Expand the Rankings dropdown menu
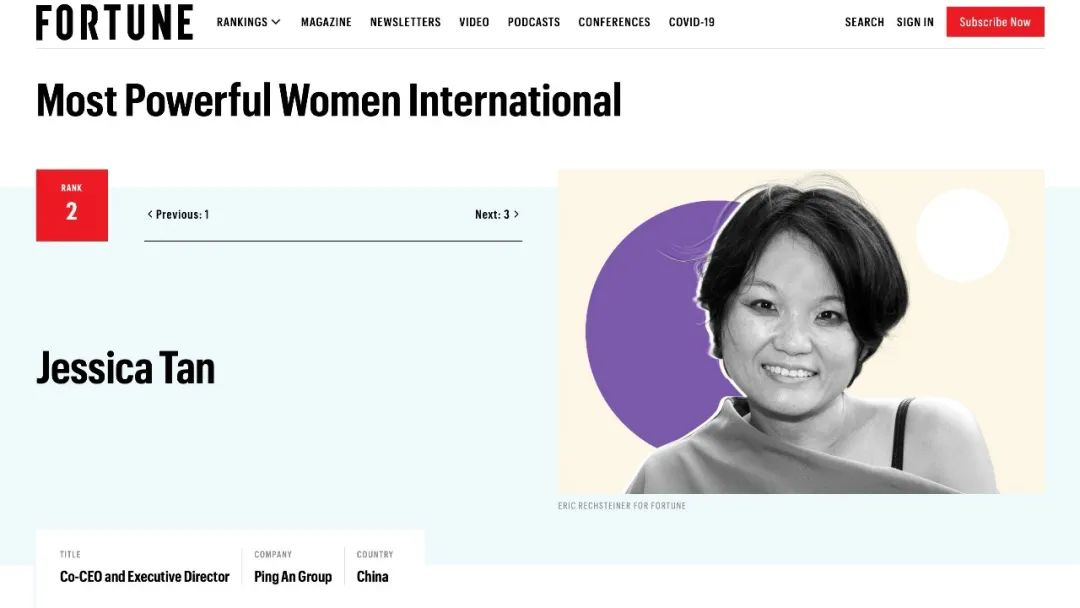 point(249,22)
